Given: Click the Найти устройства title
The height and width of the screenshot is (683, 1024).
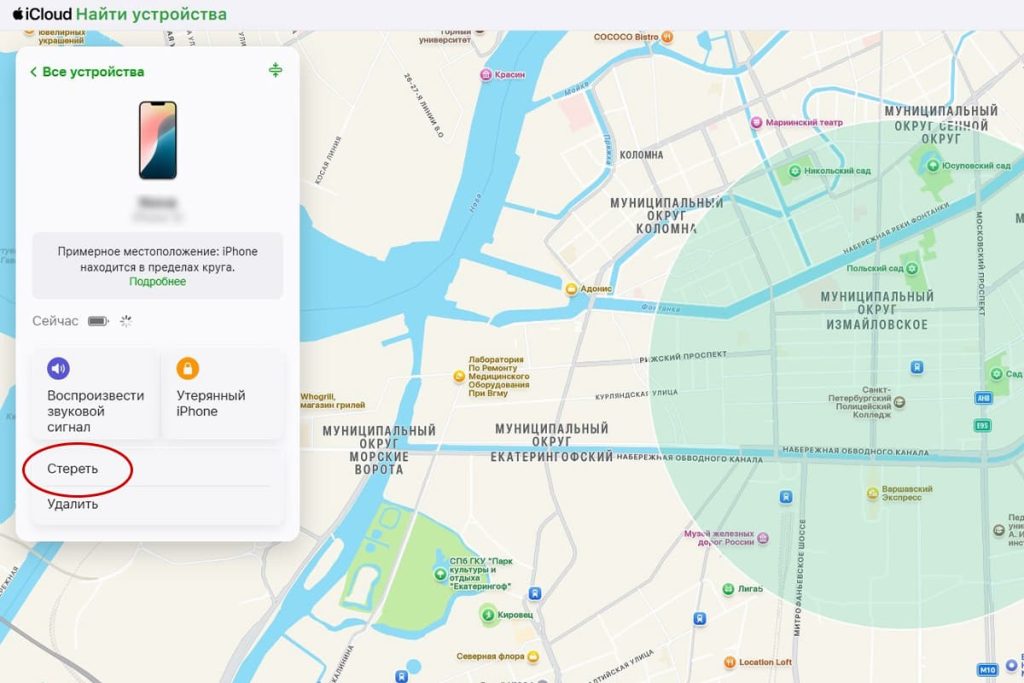Looking at the screenshot, I should [x=152, y=14].
